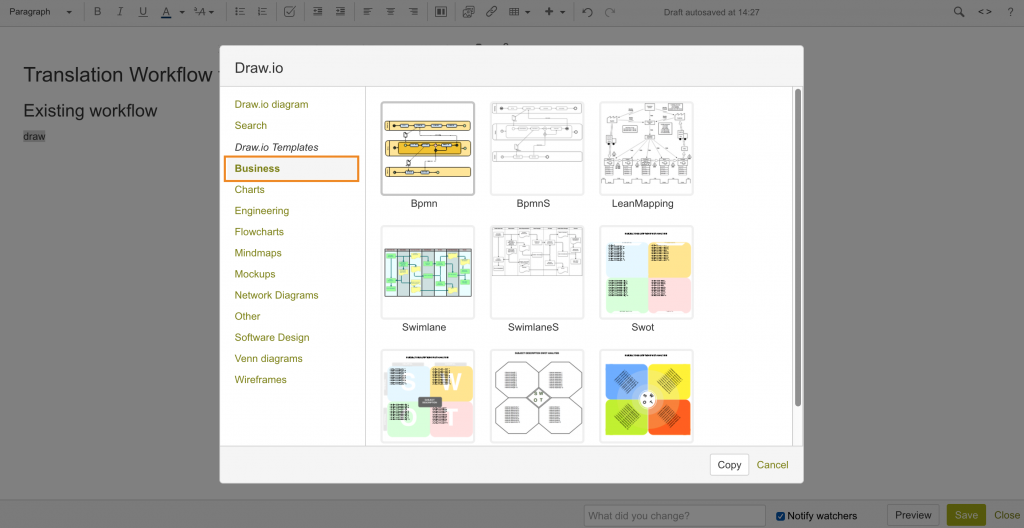Open the insert more content plus dropdown
The width and height of the screenshot is (1024, 528).
pyautogui.click(x=554, y=12)
